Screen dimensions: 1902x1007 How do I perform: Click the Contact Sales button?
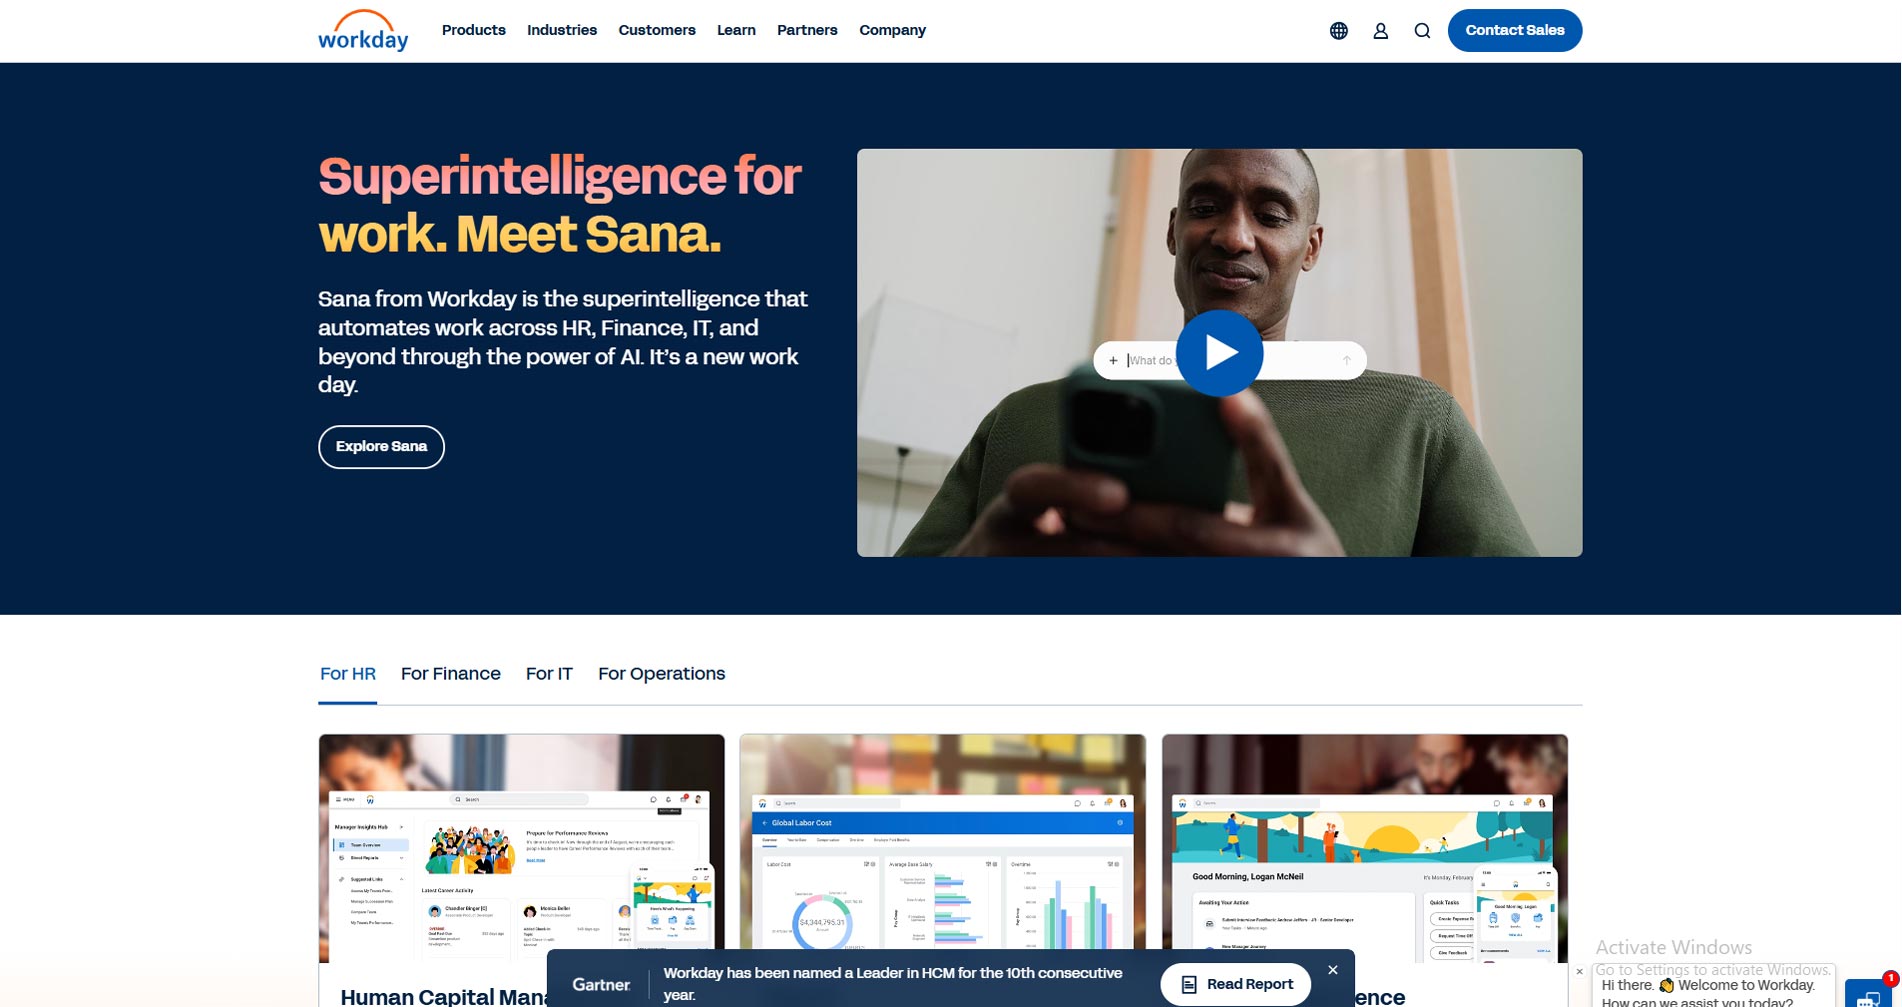click(1514, 30)
